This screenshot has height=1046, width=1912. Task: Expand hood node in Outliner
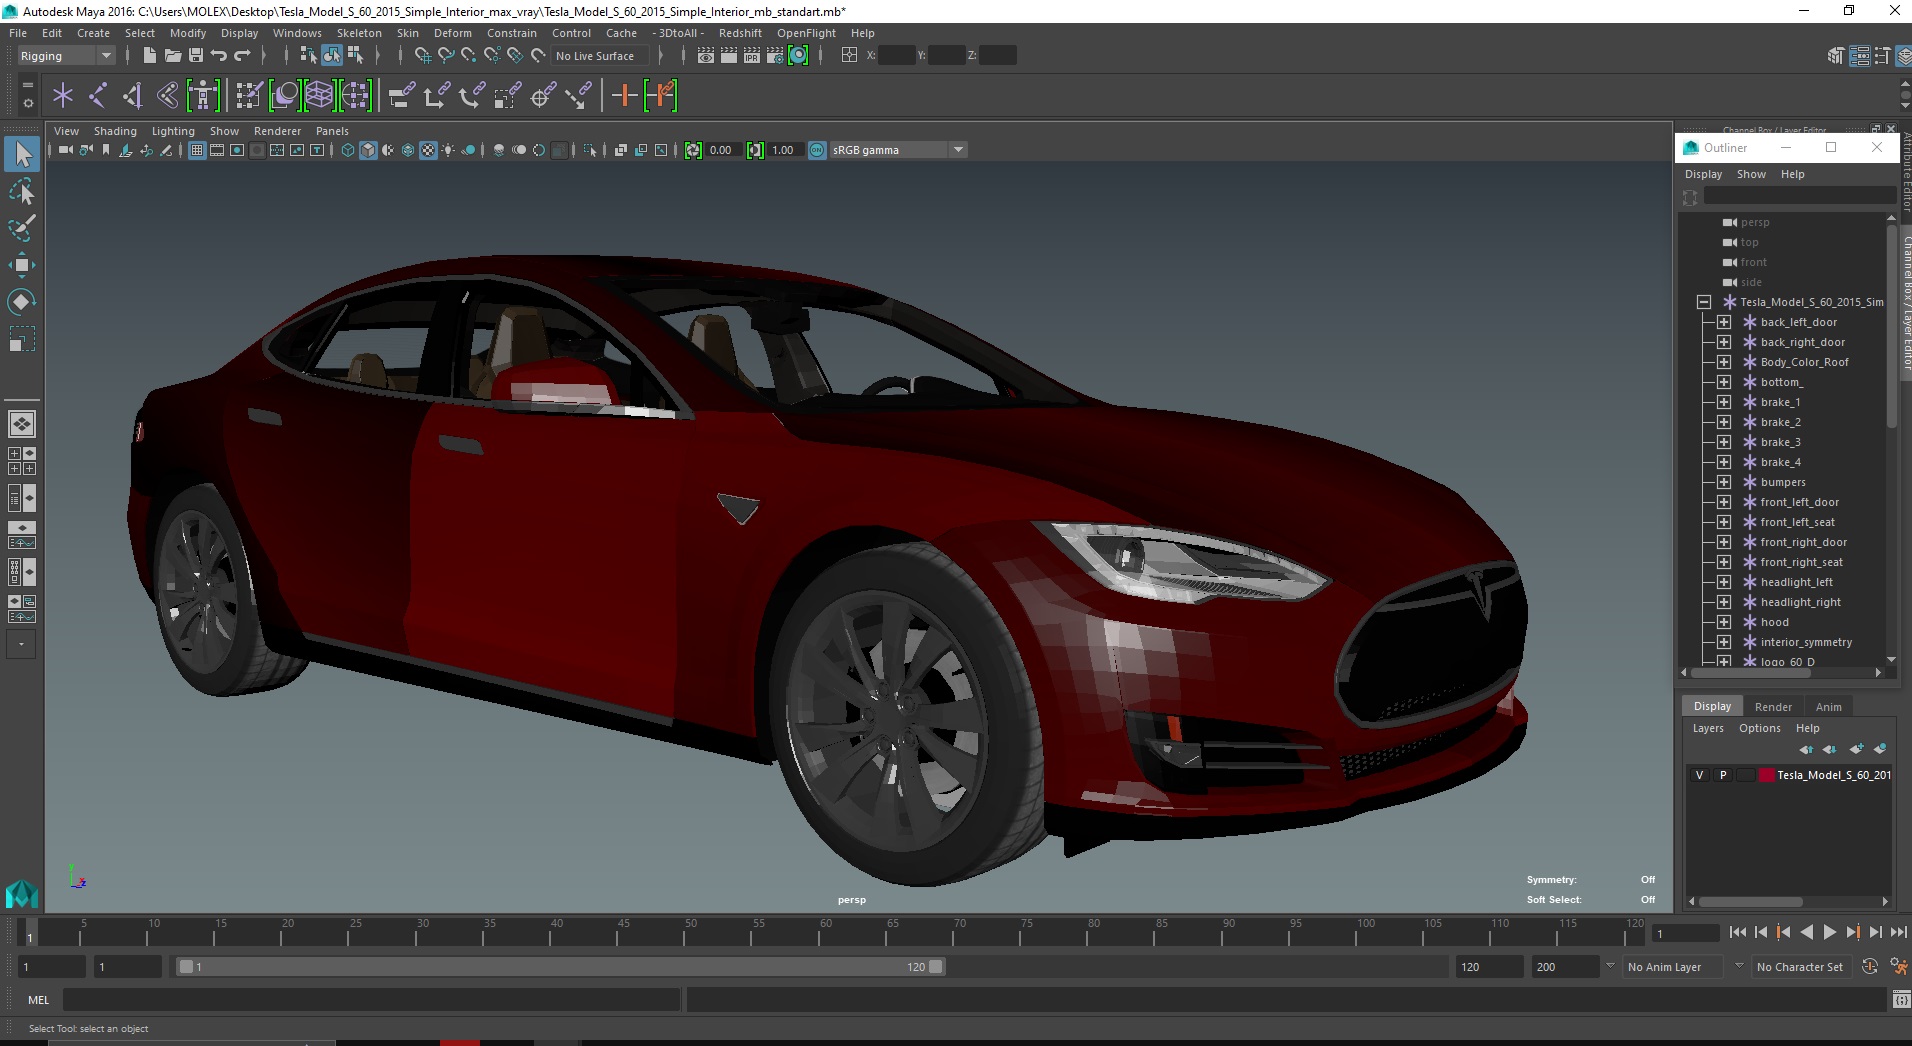pyautogui.click(x=1724, y=622)
